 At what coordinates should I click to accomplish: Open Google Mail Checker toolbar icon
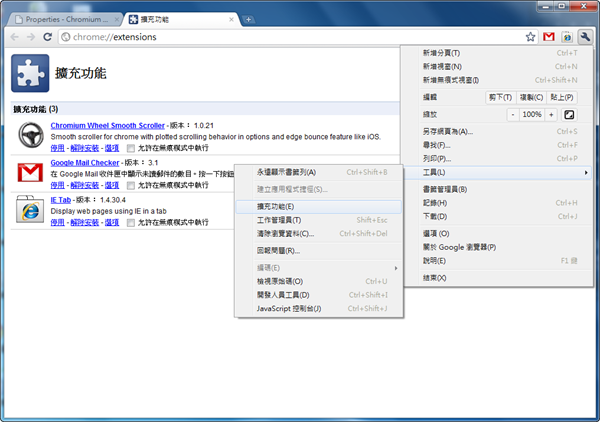(549, 37)
